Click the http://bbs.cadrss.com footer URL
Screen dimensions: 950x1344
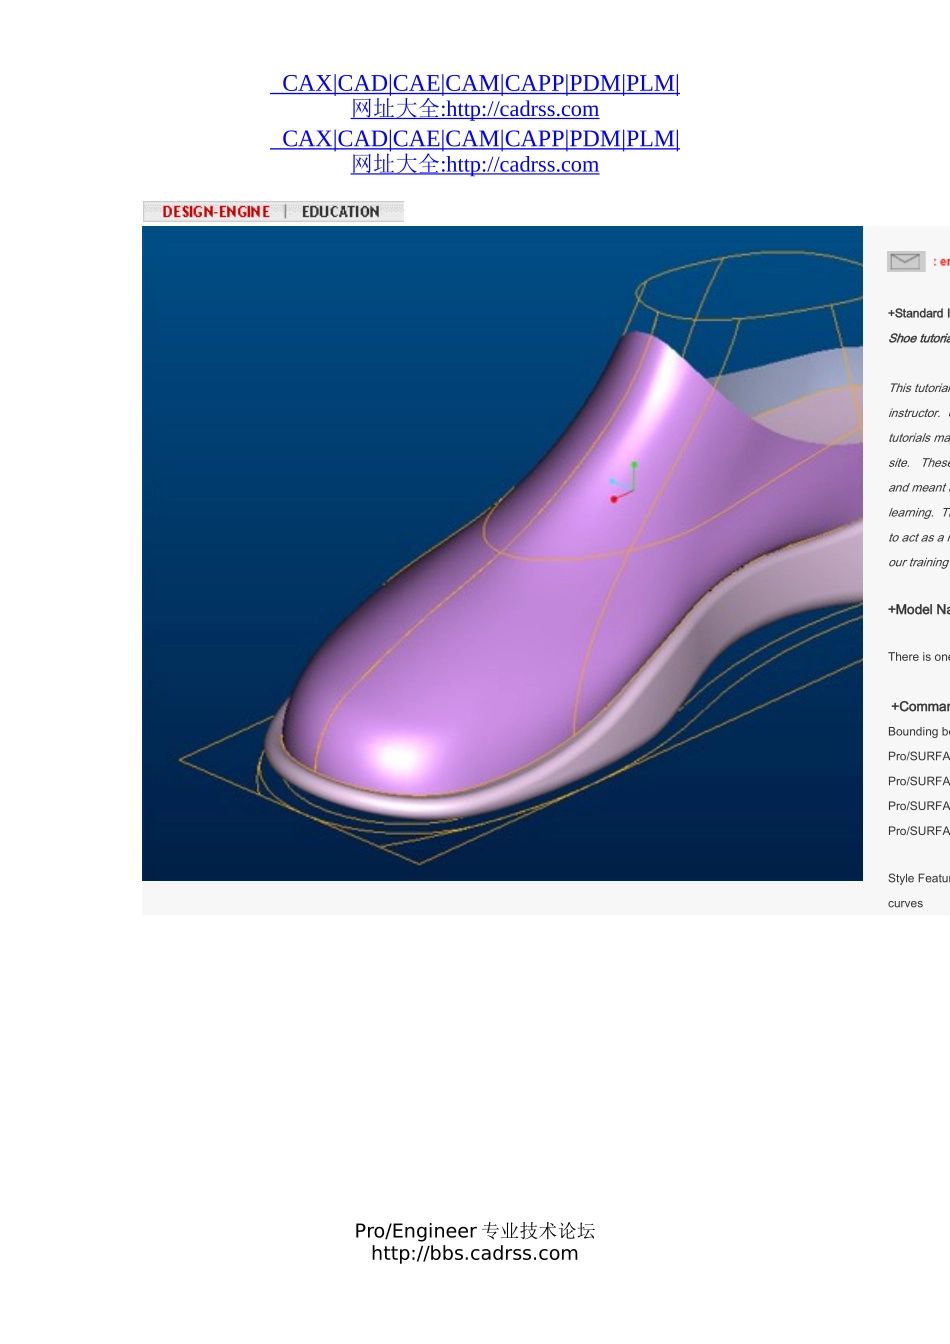(x=475, y=1254)
